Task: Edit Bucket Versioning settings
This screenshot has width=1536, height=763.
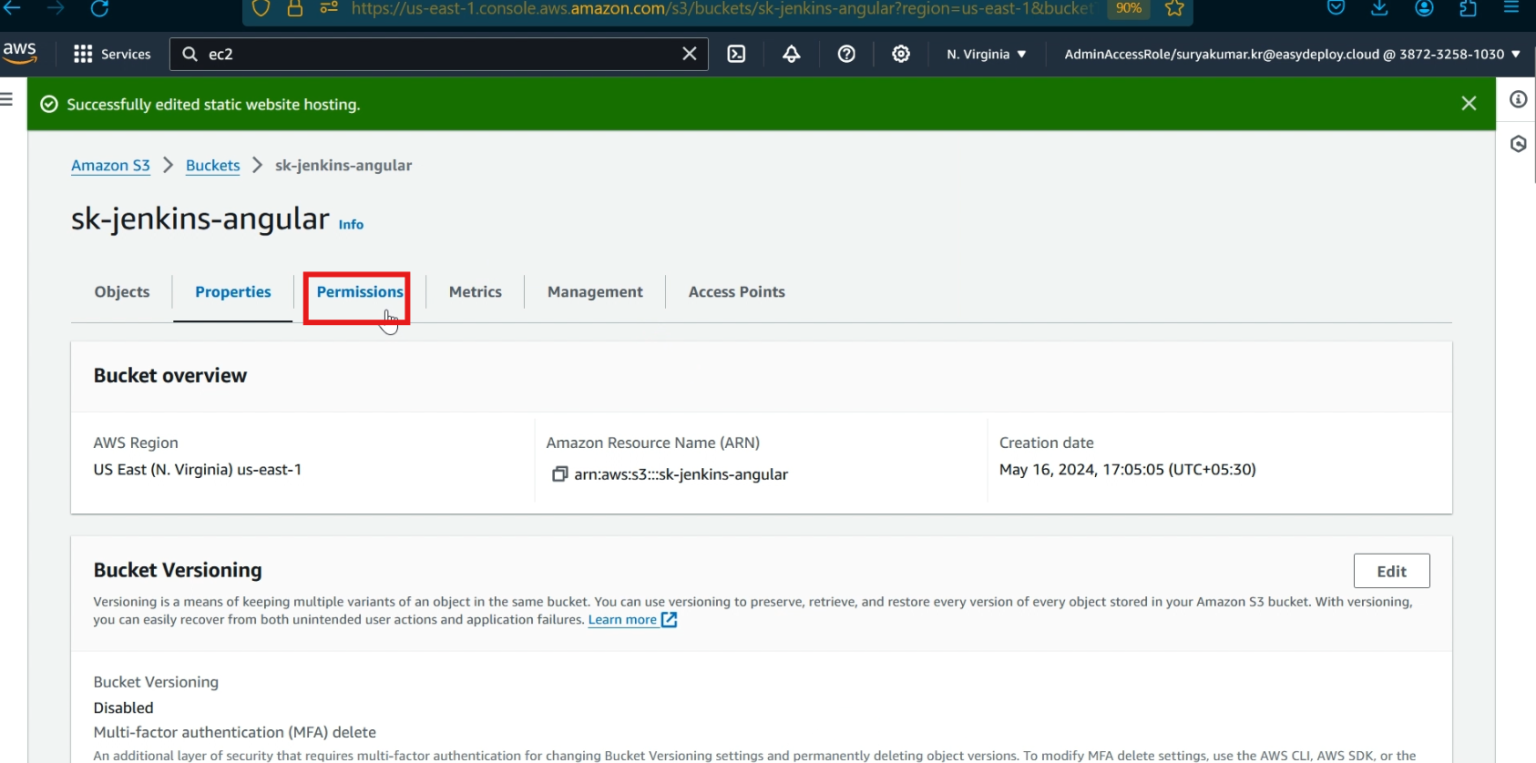Action: click(x=1391, y=570)
